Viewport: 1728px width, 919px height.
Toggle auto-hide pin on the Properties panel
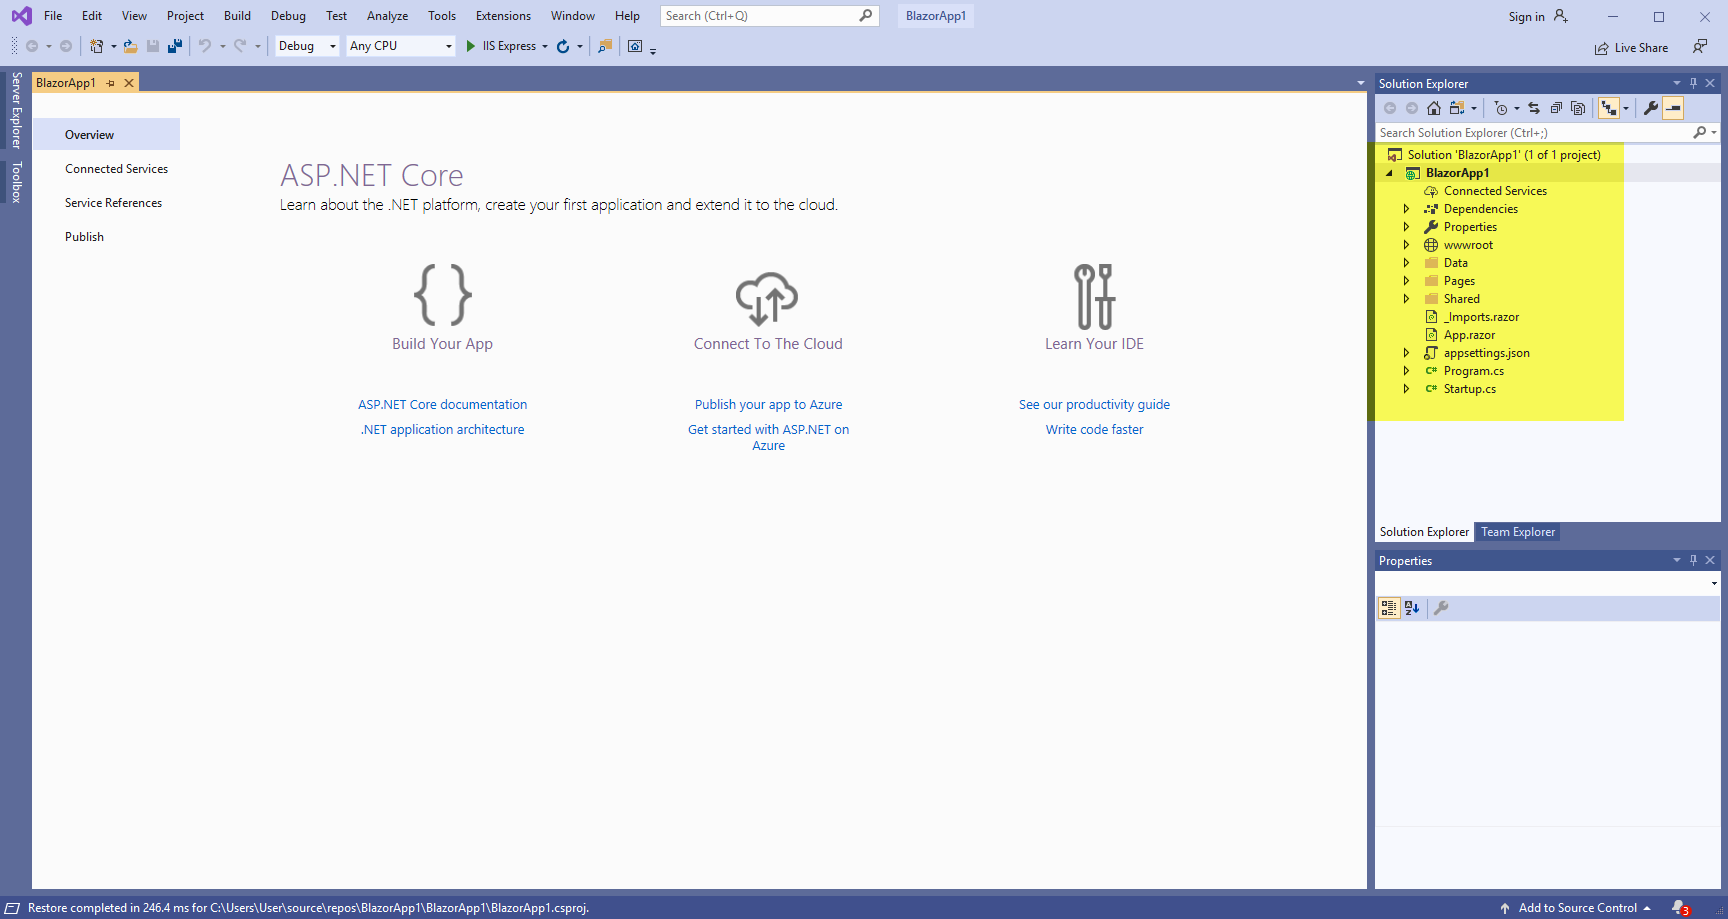[x=1693, y=560]
